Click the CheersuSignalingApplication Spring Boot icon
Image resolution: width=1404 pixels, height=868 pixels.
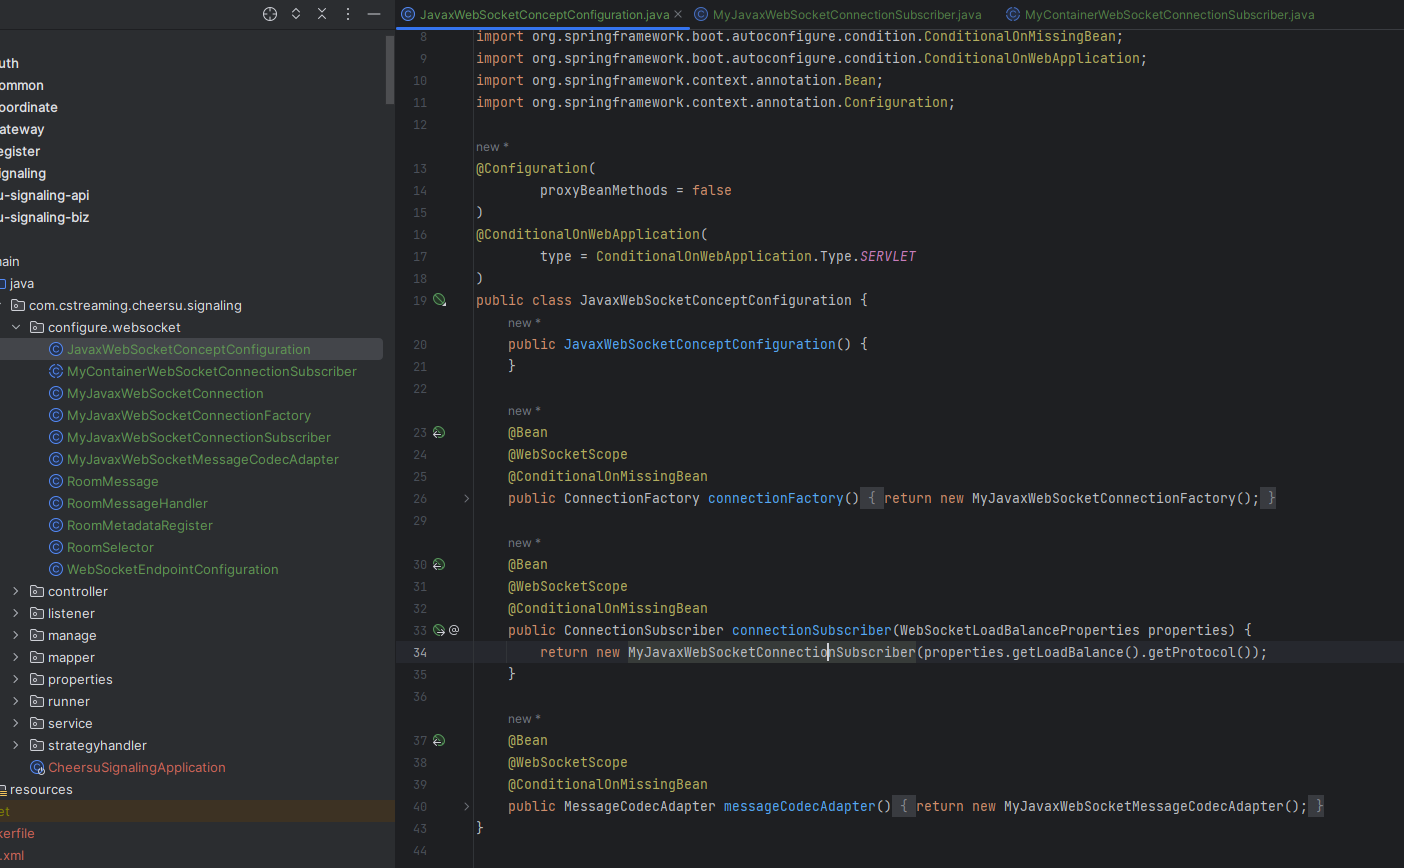click(37, 767)
